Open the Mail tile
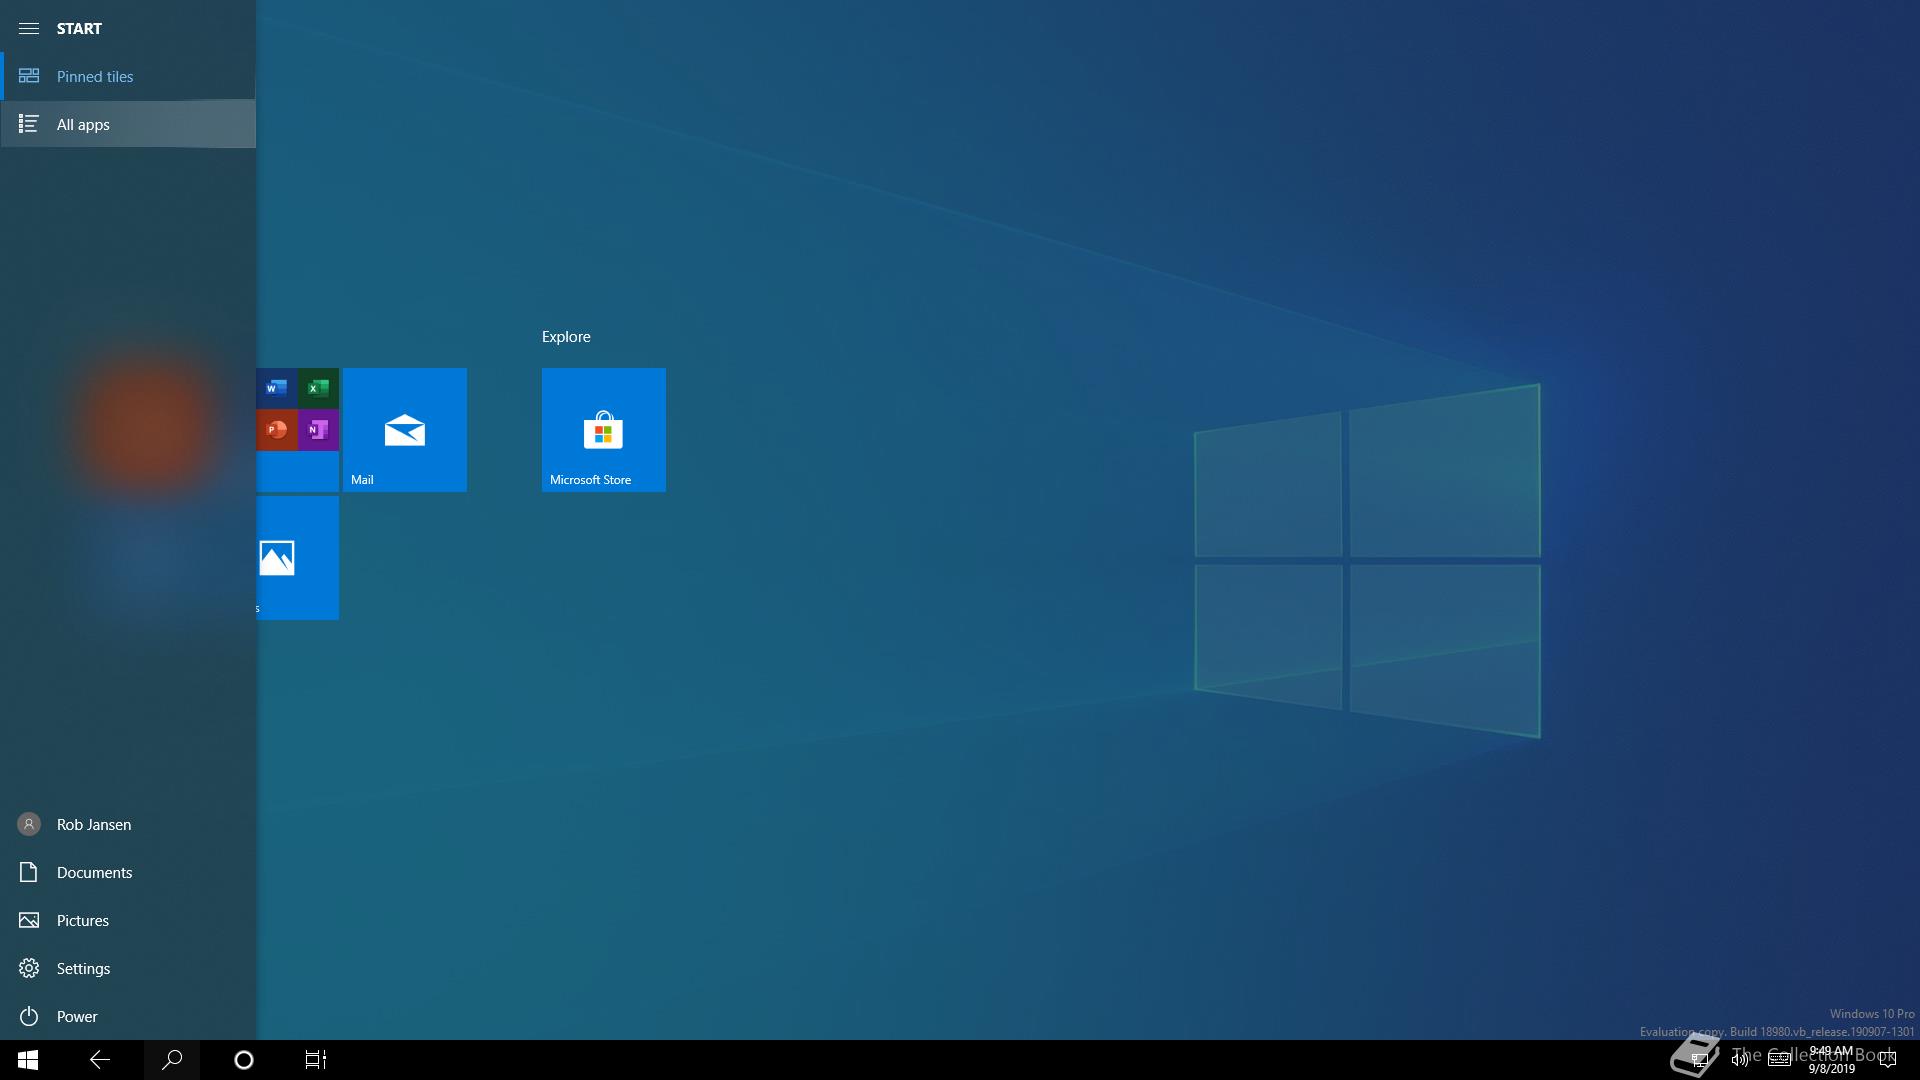 404,430
